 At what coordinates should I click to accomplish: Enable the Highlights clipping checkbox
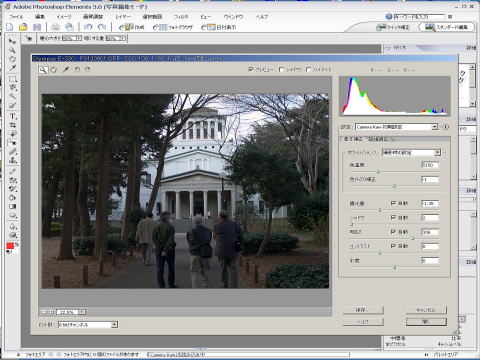(x=308, y=69)
